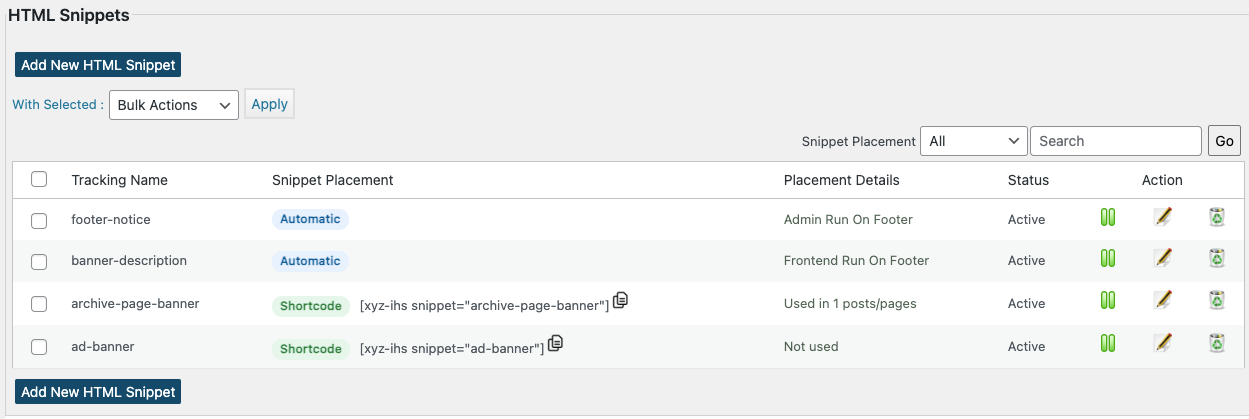Viewport: 1249px width, 419px height.
Task: Click the top Add New HTML Snippet button
Action: pos(98,65)
